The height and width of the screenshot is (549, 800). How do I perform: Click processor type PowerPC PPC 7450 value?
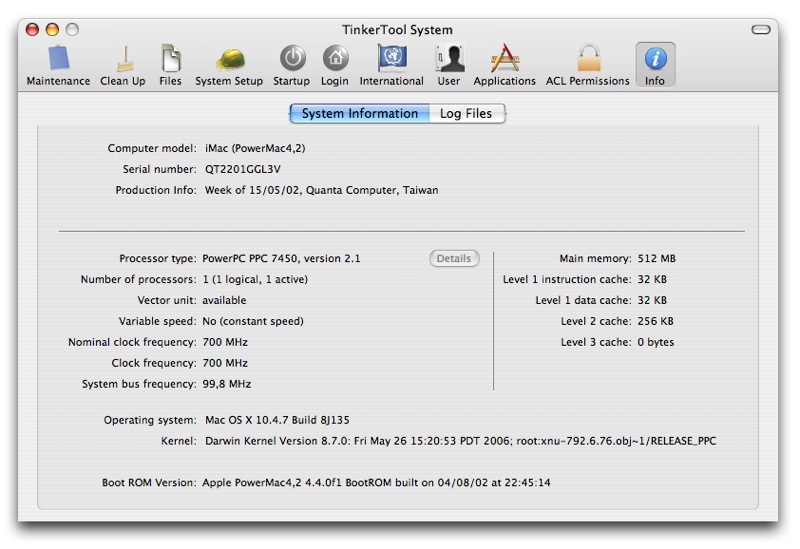coord(281,259)
